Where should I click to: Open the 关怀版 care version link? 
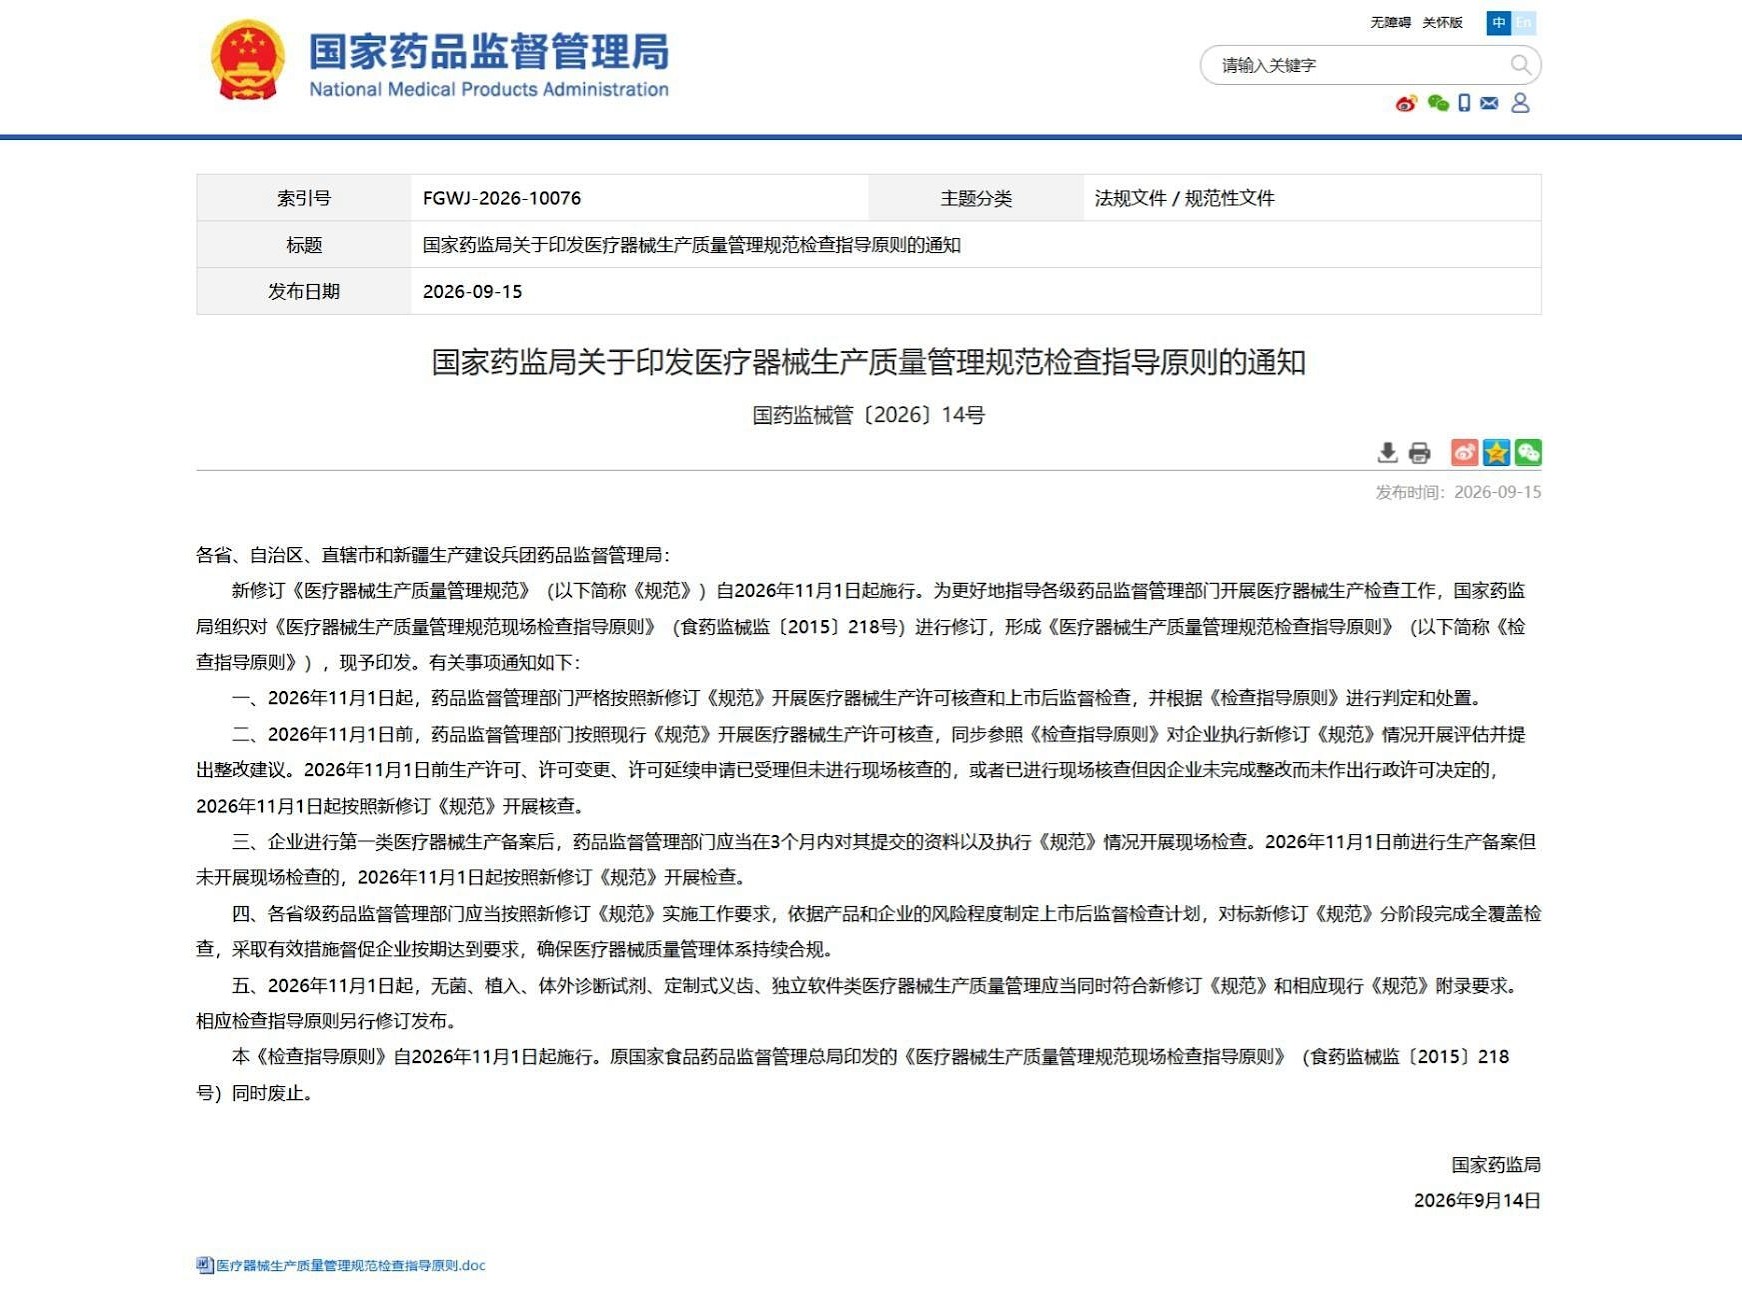[x=1442, y=23]
